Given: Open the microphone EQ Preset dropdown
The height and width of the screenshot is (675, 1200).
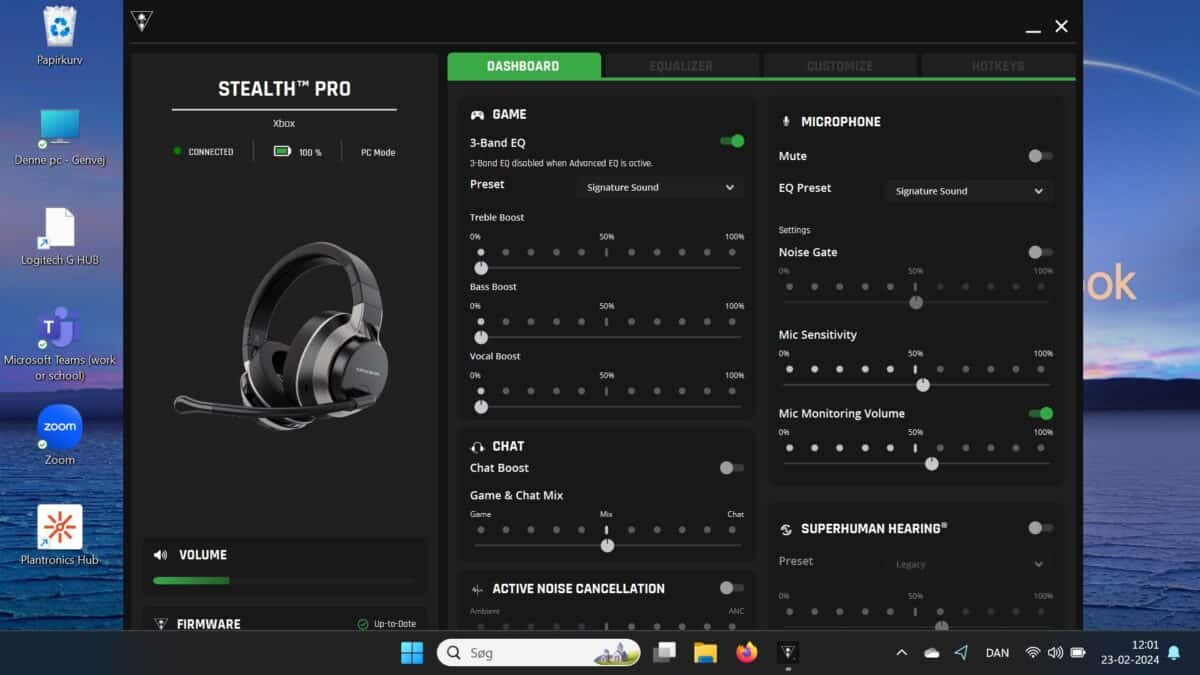Looking at the screenshot, I should click(x=969, y=191).
